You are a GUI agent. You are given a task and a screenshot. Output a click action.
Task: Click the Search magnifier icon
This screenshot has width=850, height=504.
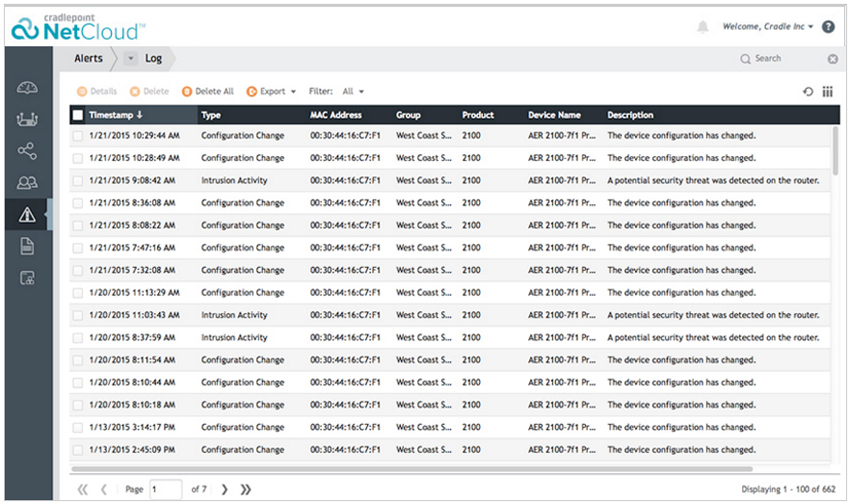[745, 59]
